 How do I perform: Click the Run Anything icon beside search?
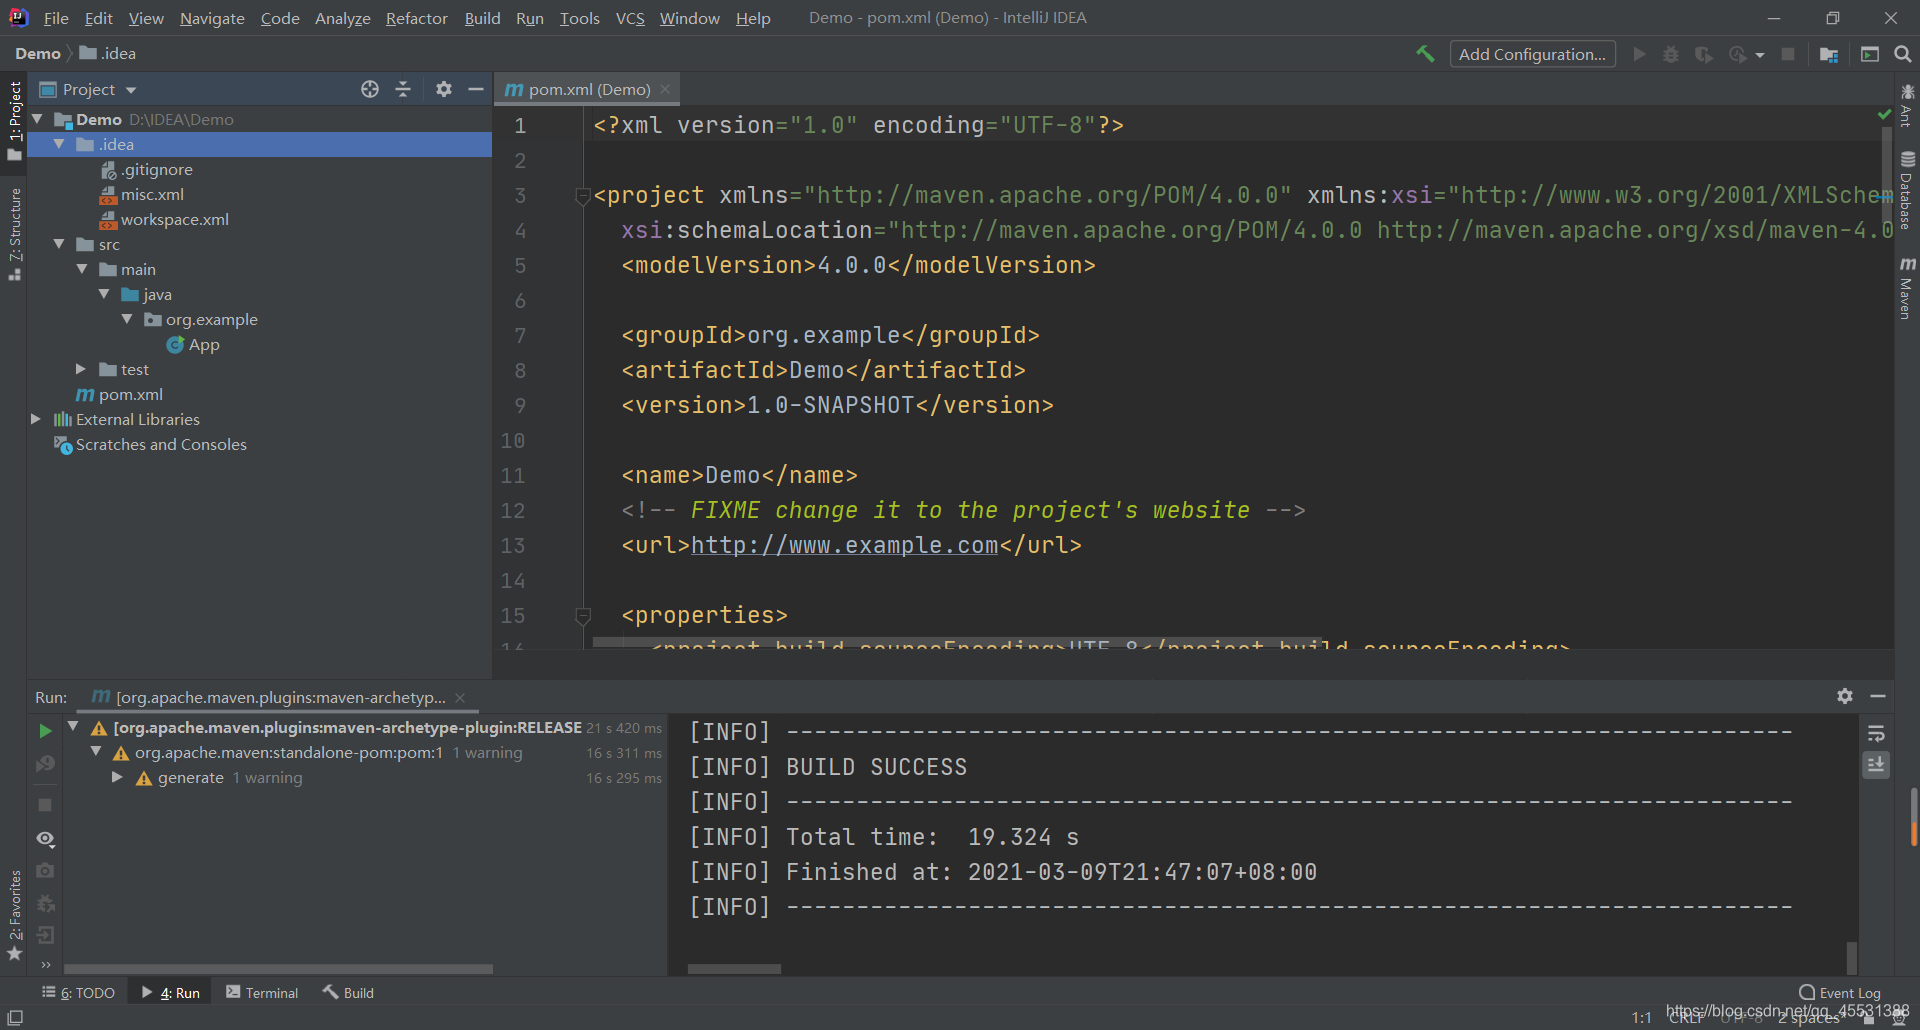point(1870,54)
